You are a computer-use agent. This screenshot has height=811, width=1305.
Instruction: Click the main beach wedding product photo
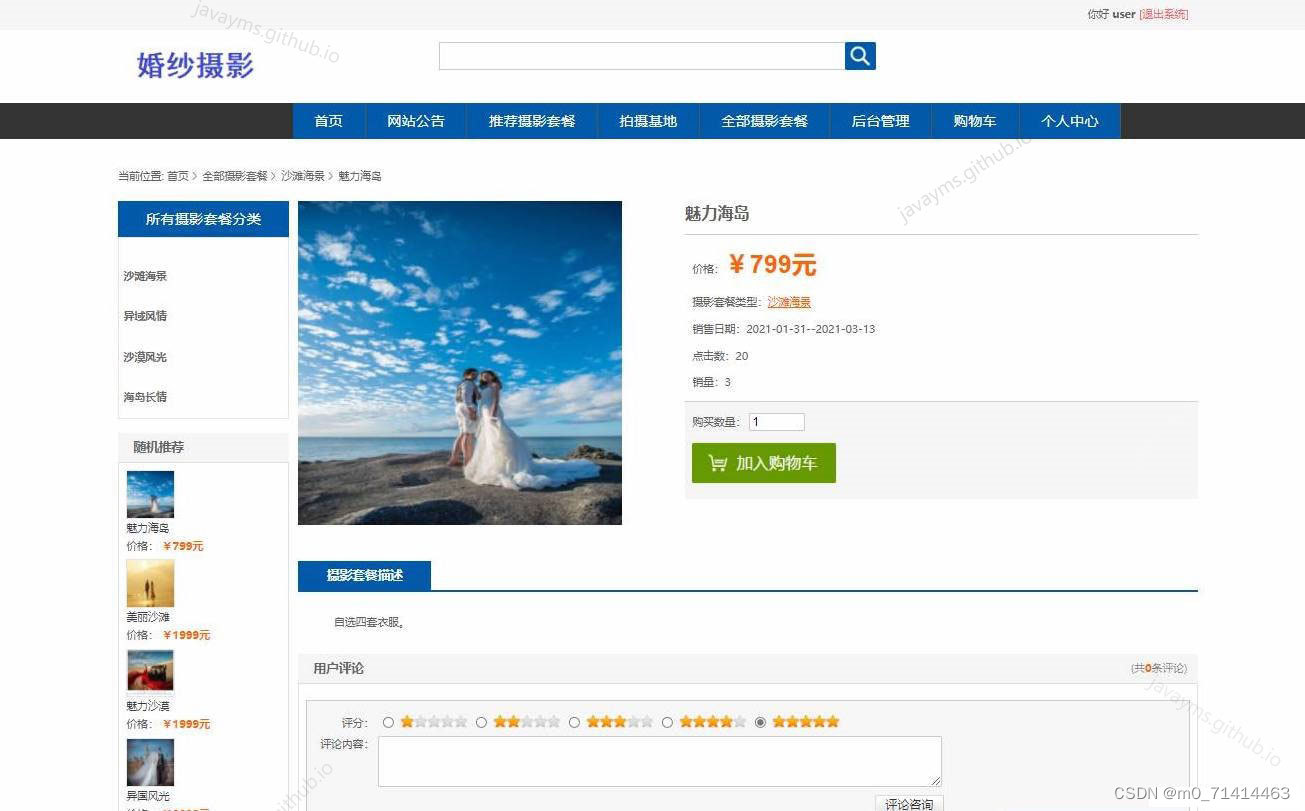coord(460,363)
